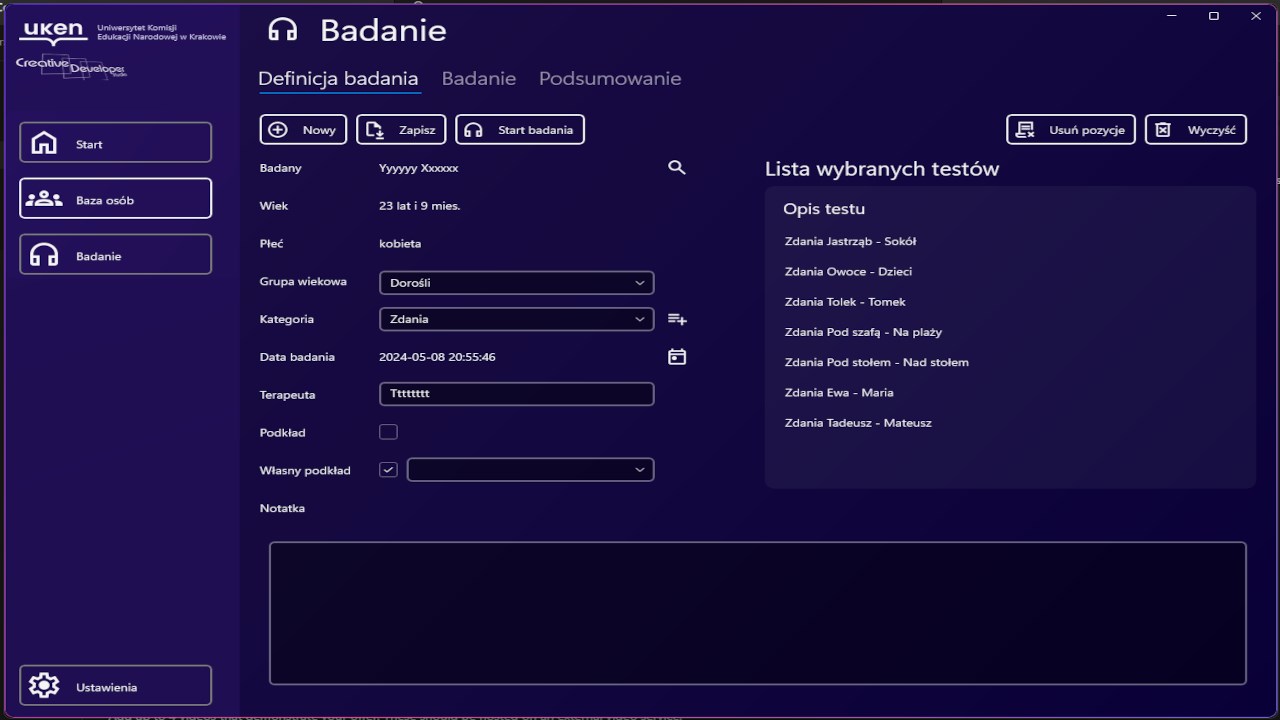The image size is (1280, 720).
Task: Enable the Podkład checkbox
Action: (x=388, y=432)
